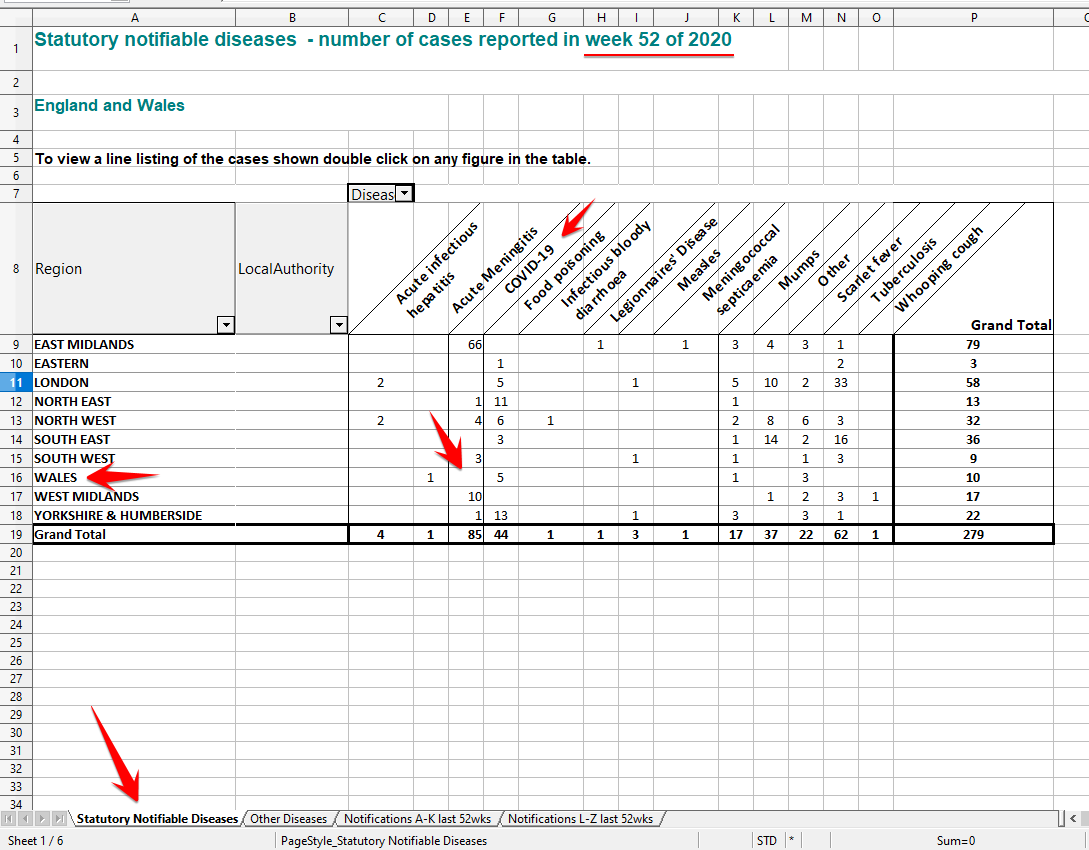The height and width of the screenshot is (850, 1089).
Task: Click the 'England and Wales' cell
Action: pos(110,106)
